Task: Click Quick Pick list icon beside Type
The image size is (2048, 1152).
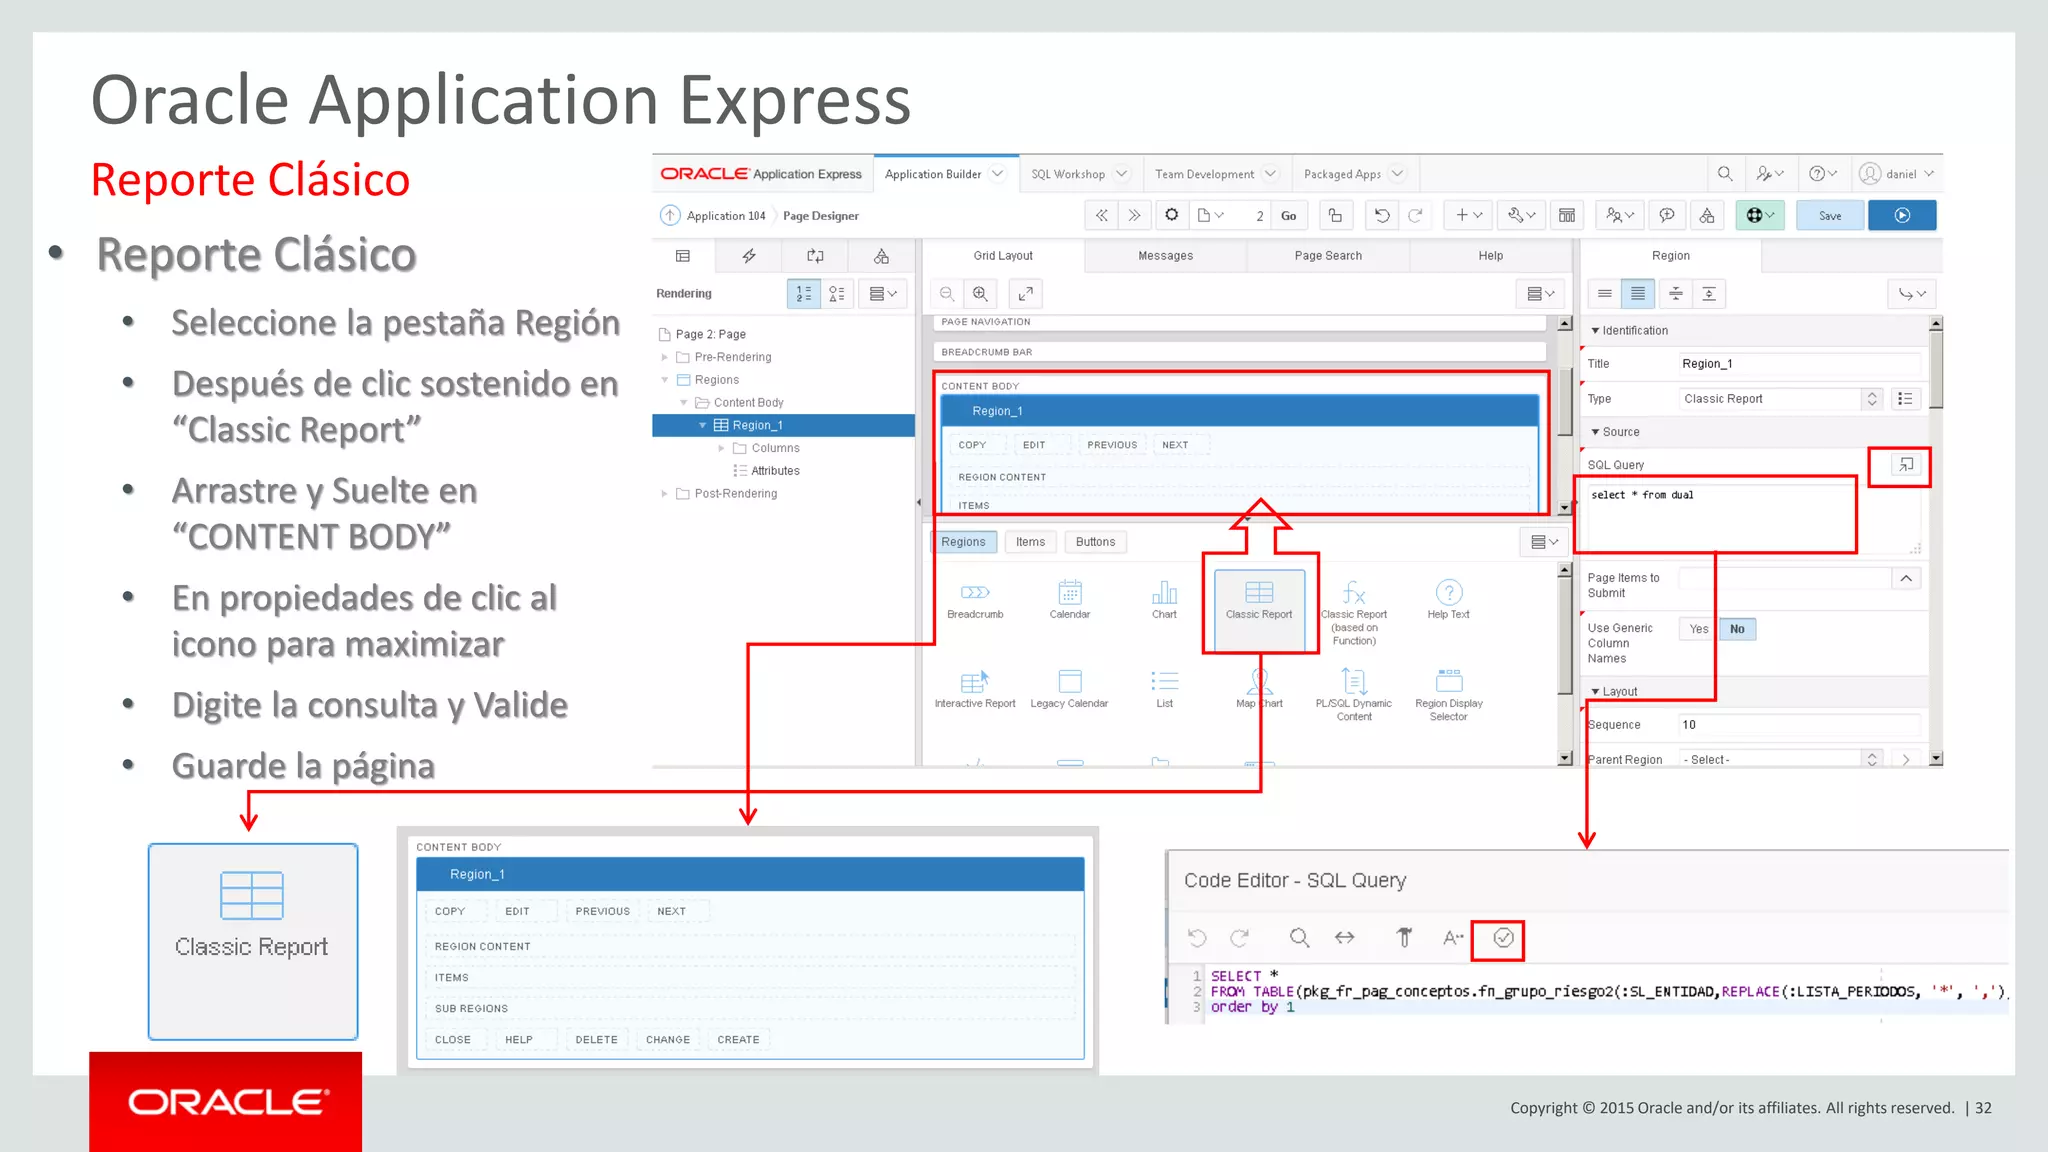Action: [x=1905, y=399]
